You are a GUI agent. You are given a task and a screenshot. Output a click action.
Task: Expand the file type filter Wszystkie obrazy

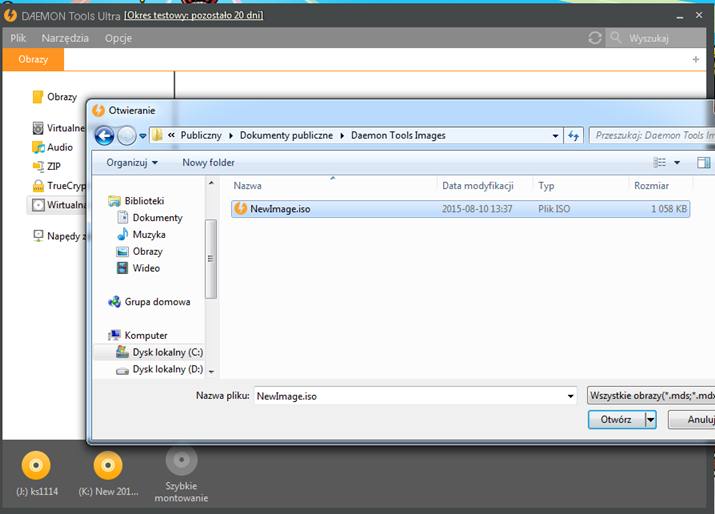point(651,395)
